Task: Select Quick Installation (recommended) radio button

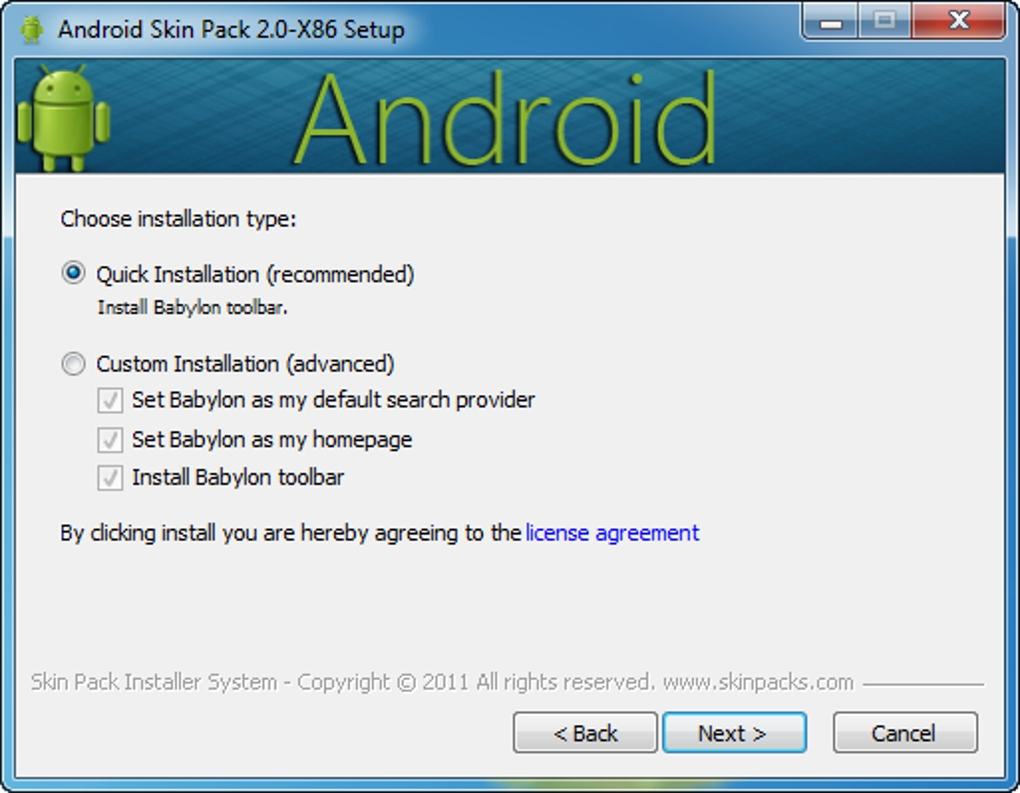Action: pyautogui.click(x=73, y=273)
